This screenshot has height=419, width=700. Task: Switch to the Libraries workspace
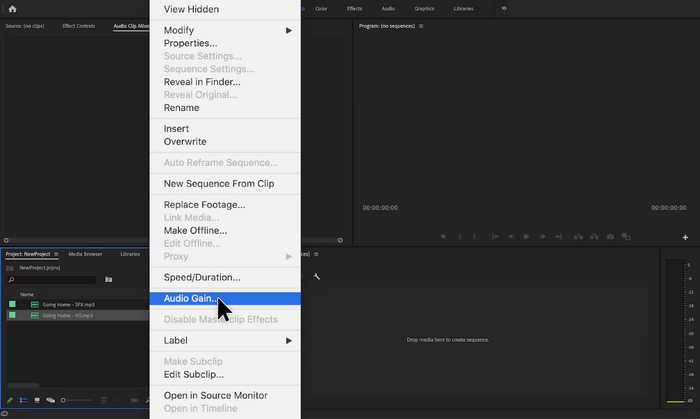(463, 8)
